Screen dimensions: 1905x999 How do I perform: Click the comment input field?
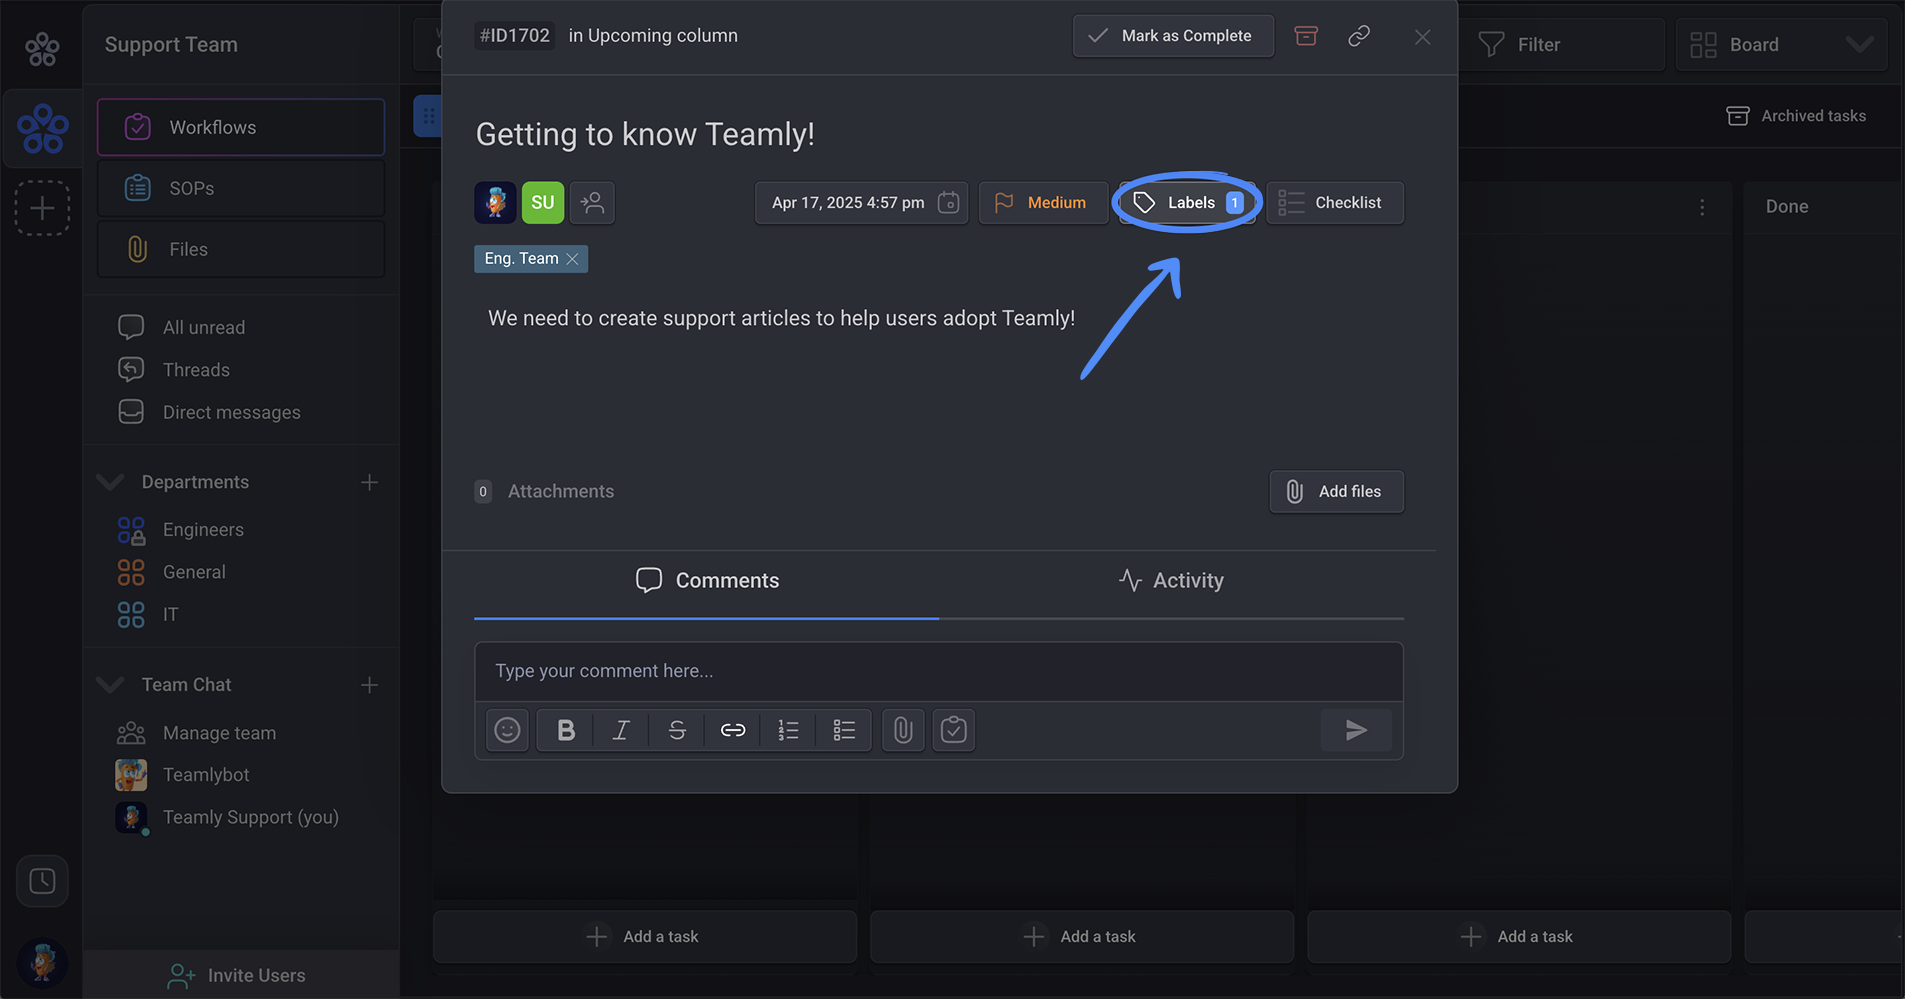939,671
